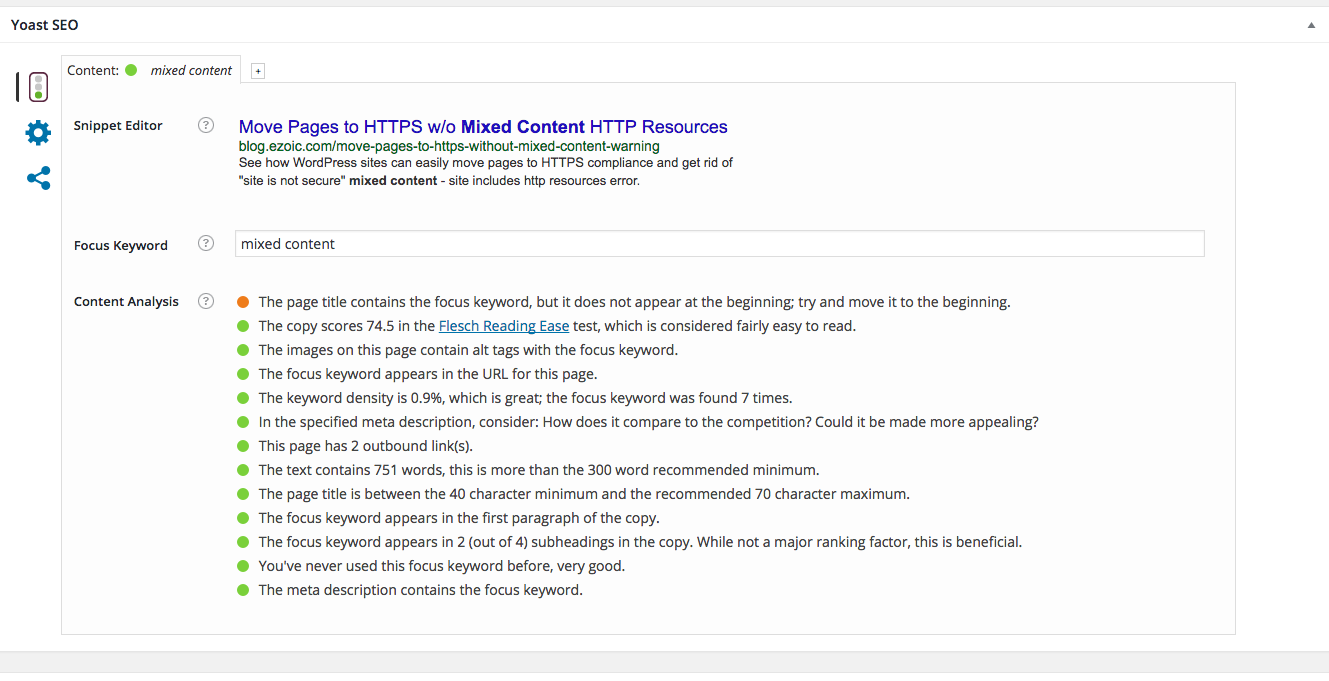This screenshot has height=681, width=1329.
Task: Add a new keyword tab with plus icon
Action: pos(258,71)
